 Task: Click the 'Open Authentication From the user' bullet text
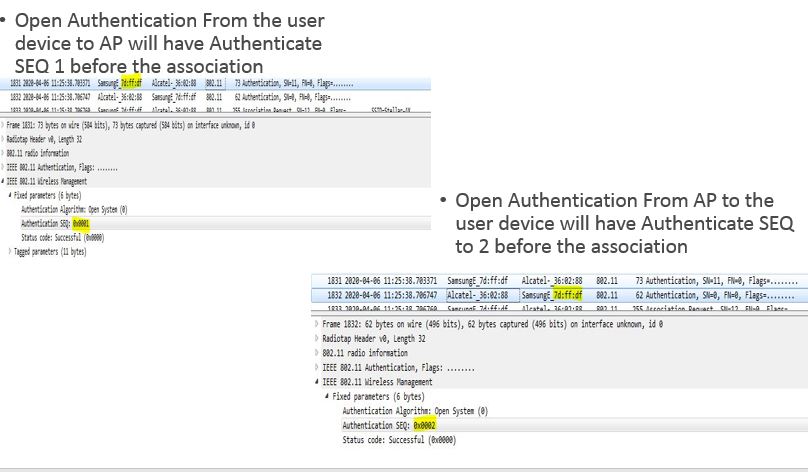click(x=170, y=43)
